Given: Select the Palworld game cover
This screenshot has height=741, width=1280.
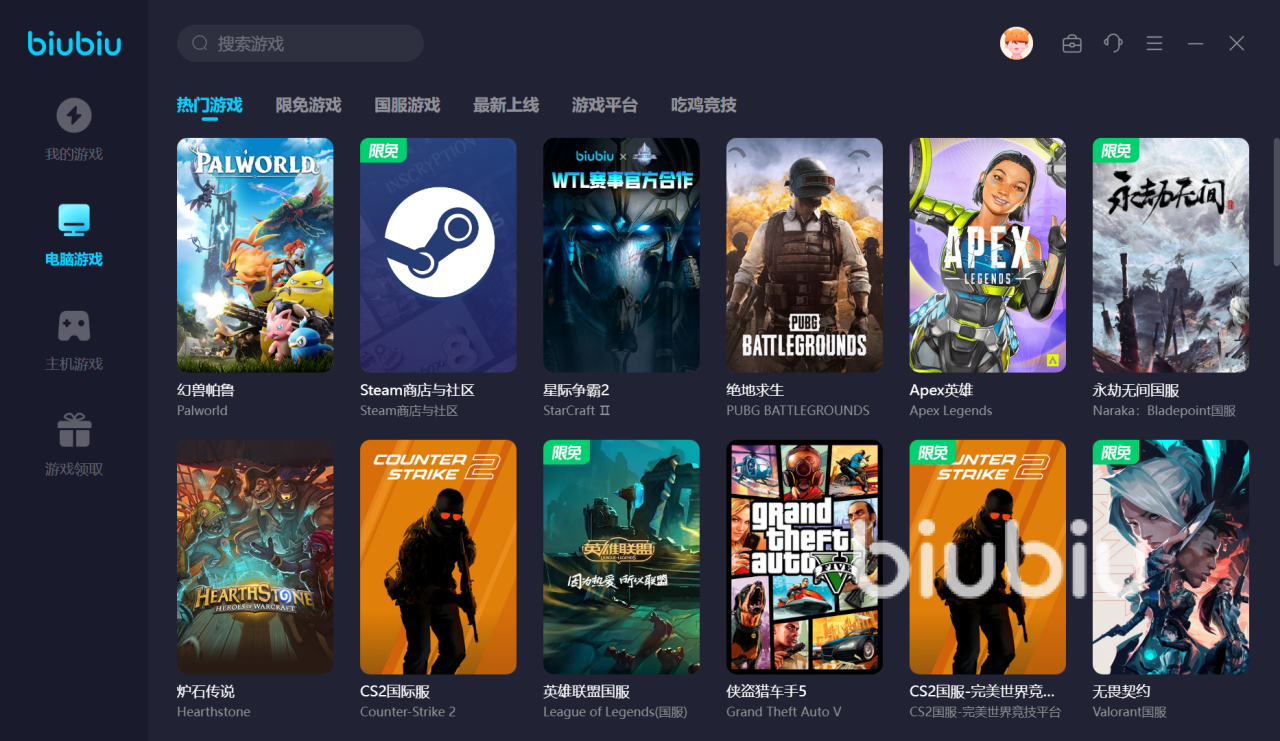Looking at the screenshot, I should click(x=255, y=255).
